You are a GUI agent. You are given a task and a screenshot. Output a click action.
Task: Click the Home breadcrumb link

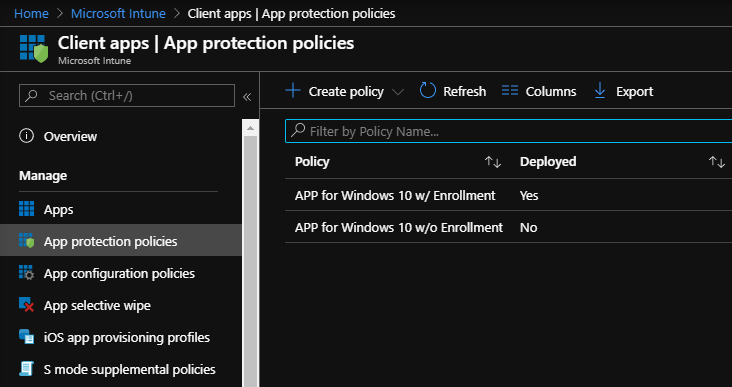(31, 14)
